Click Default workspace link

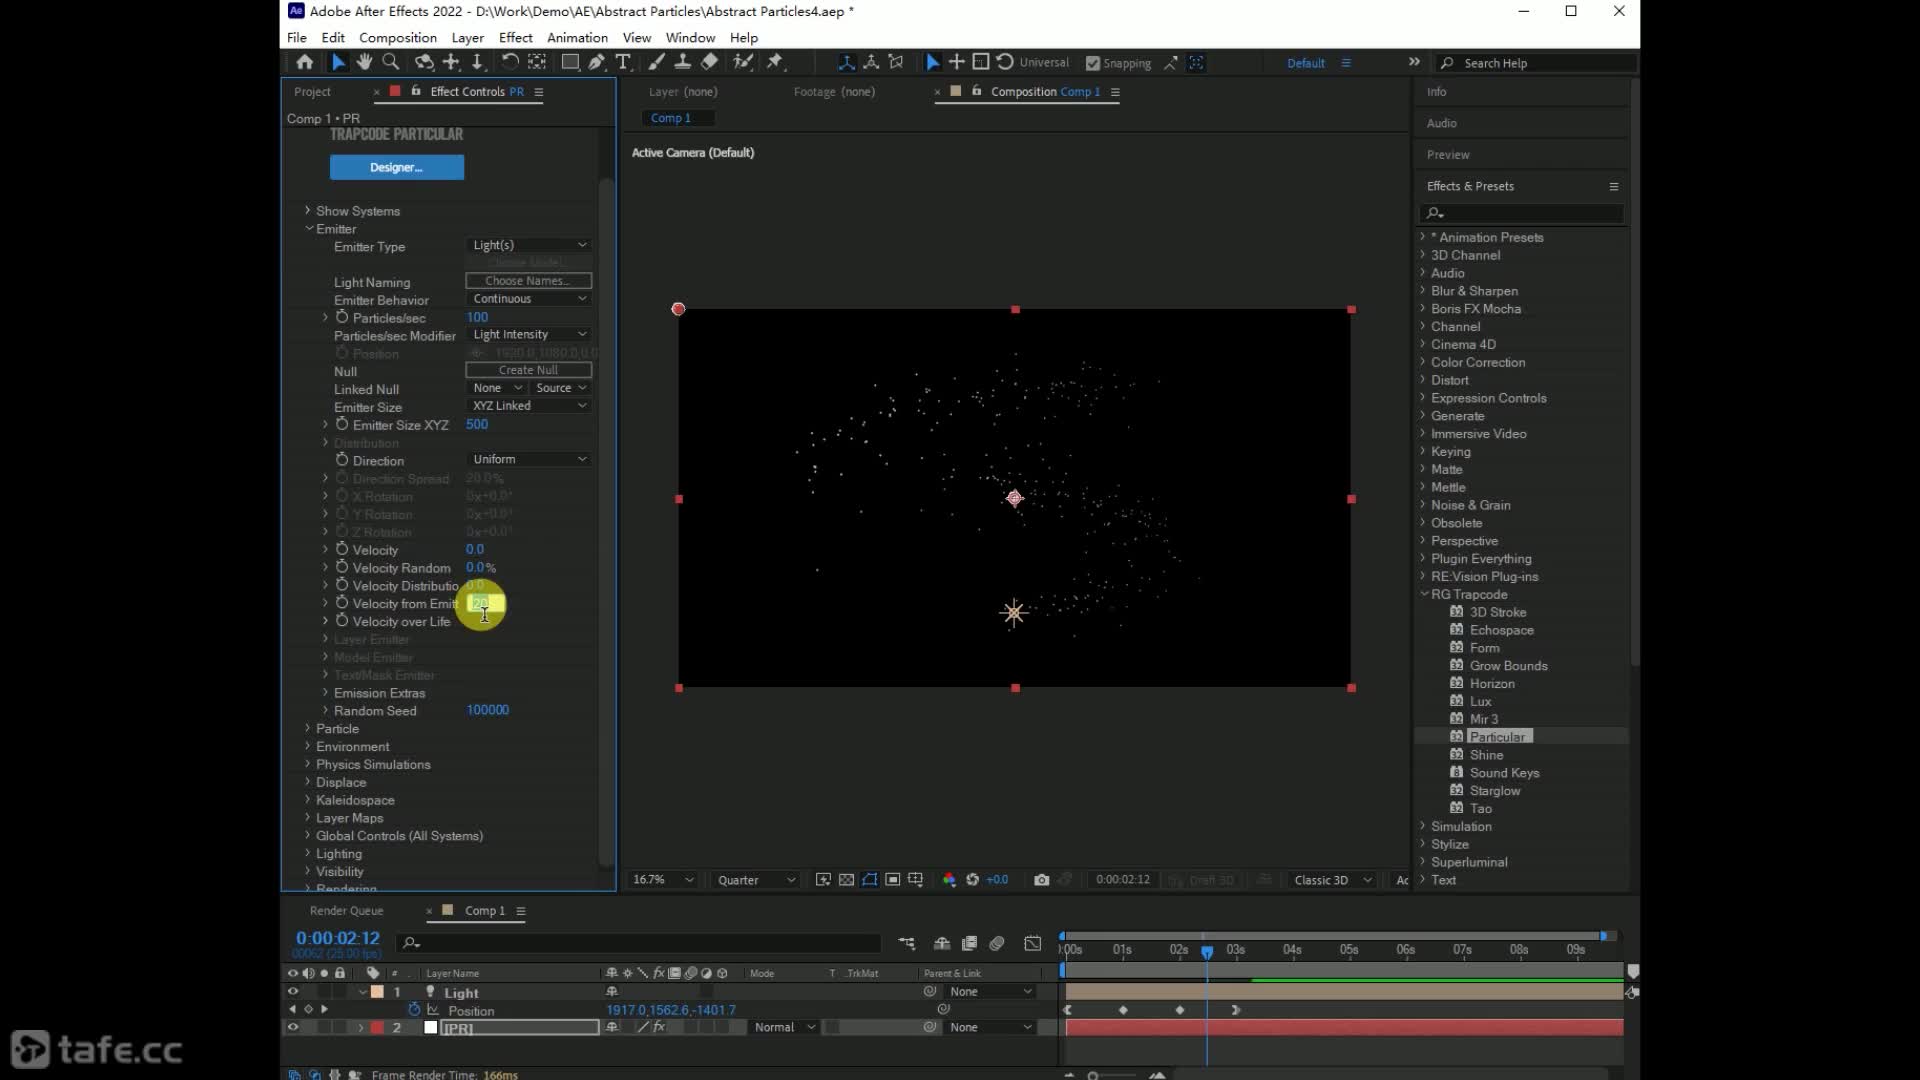pyautogui.click(x=1306, y=63)
